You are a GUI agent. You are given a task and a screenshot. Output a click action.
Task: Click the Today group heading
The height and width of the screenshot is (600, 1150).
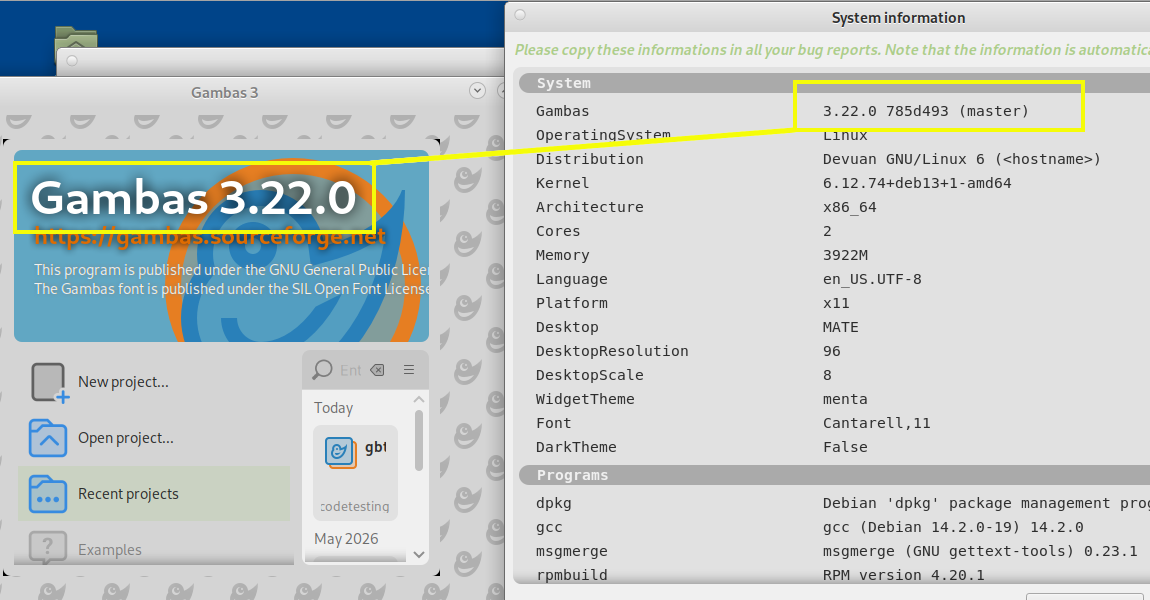[334, 408]
